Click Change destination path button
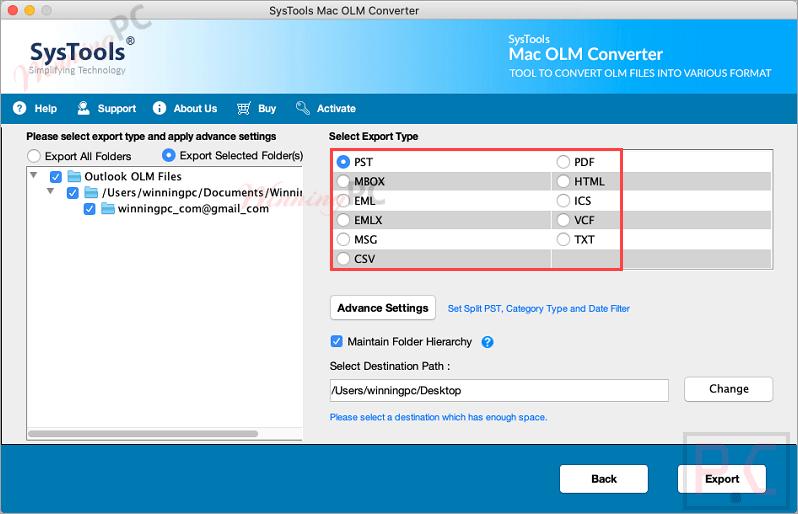The height and width of the screenshot is (514, 798). [x=728, y=389]
